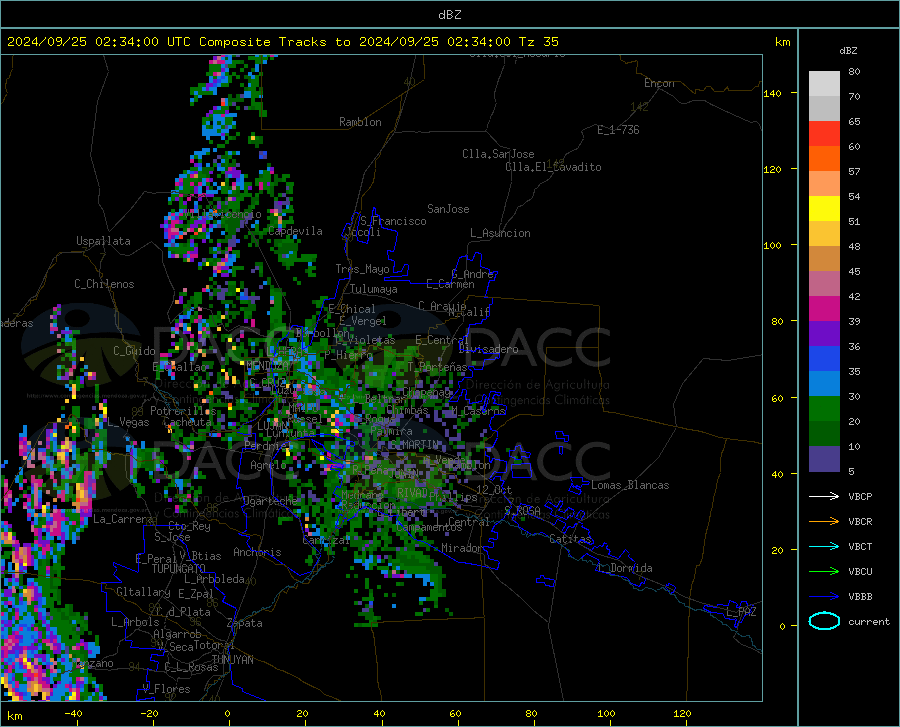Click the L_Asuncion map label

coord(500,233)
